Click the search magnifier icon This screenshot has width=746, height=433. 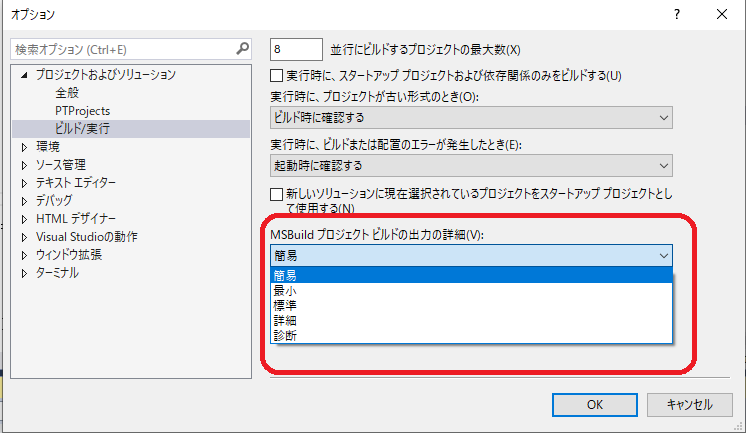242,48
